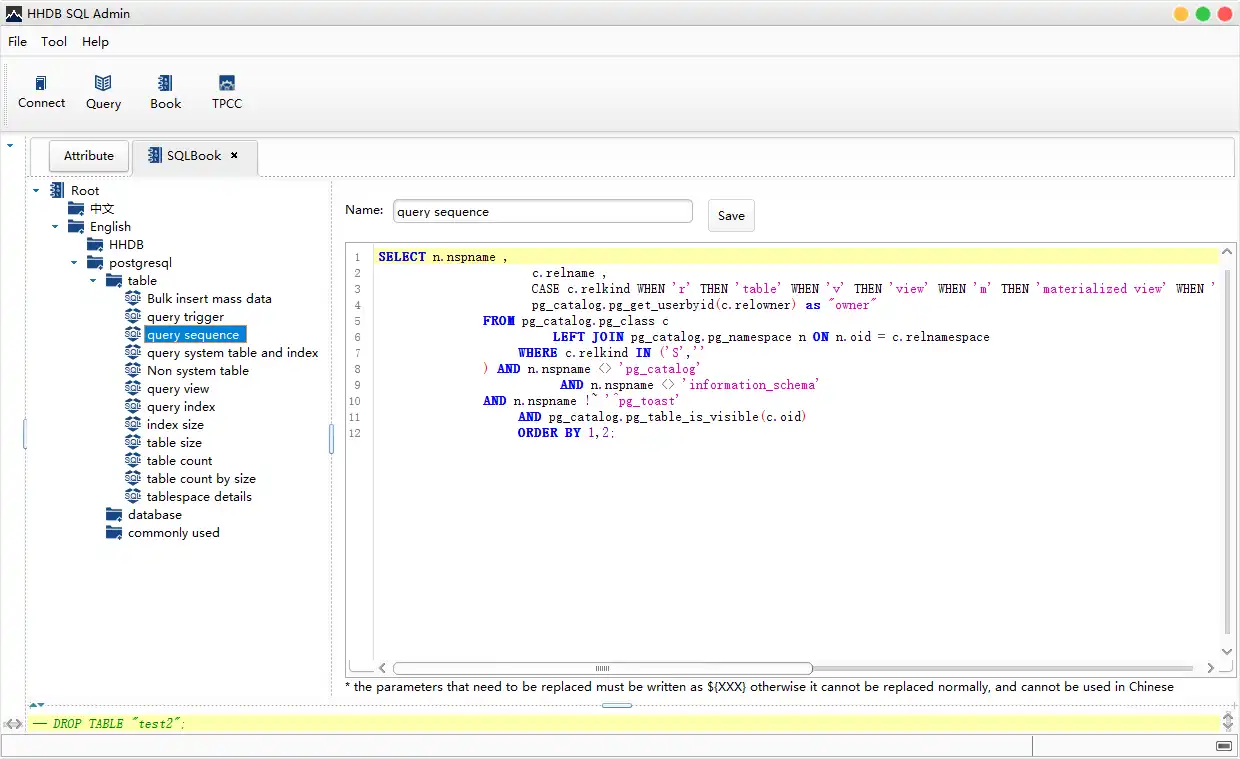This screenshot has height=759, width=1240.
Task: Close the SQLBook tab
Action: click(x=234, y=156)
